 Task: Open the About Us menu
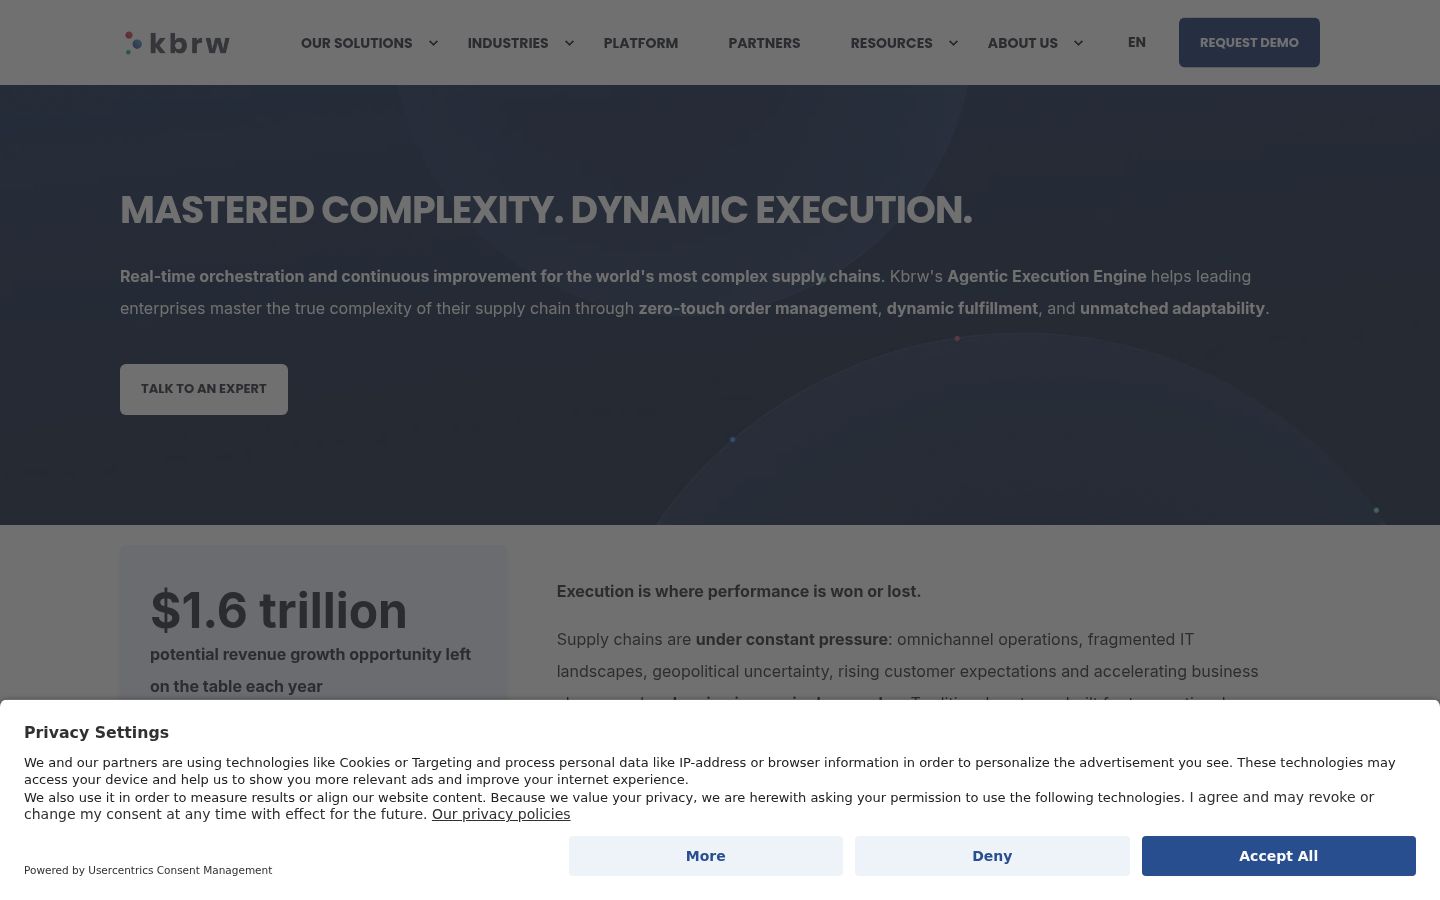click(x=1022, y=43)
